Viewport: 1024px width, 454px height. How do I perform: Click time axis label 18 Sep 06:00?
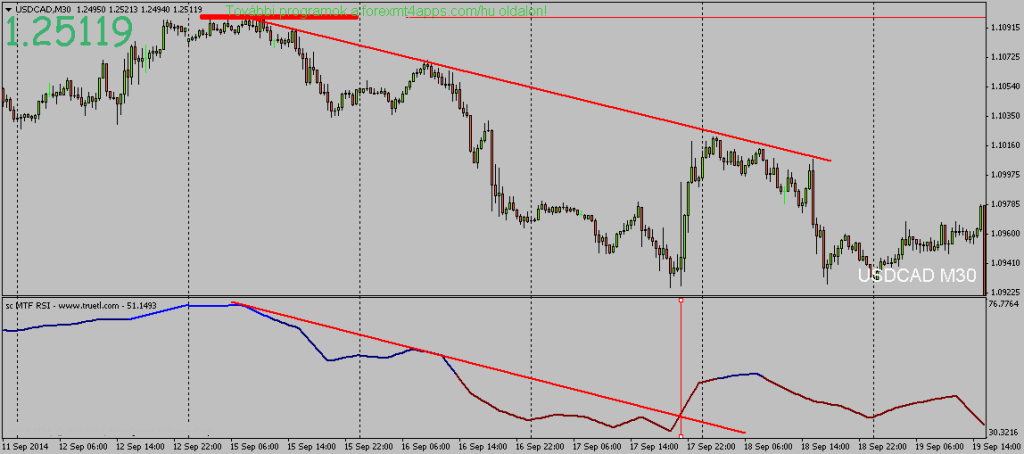click(x=771, y=447)
